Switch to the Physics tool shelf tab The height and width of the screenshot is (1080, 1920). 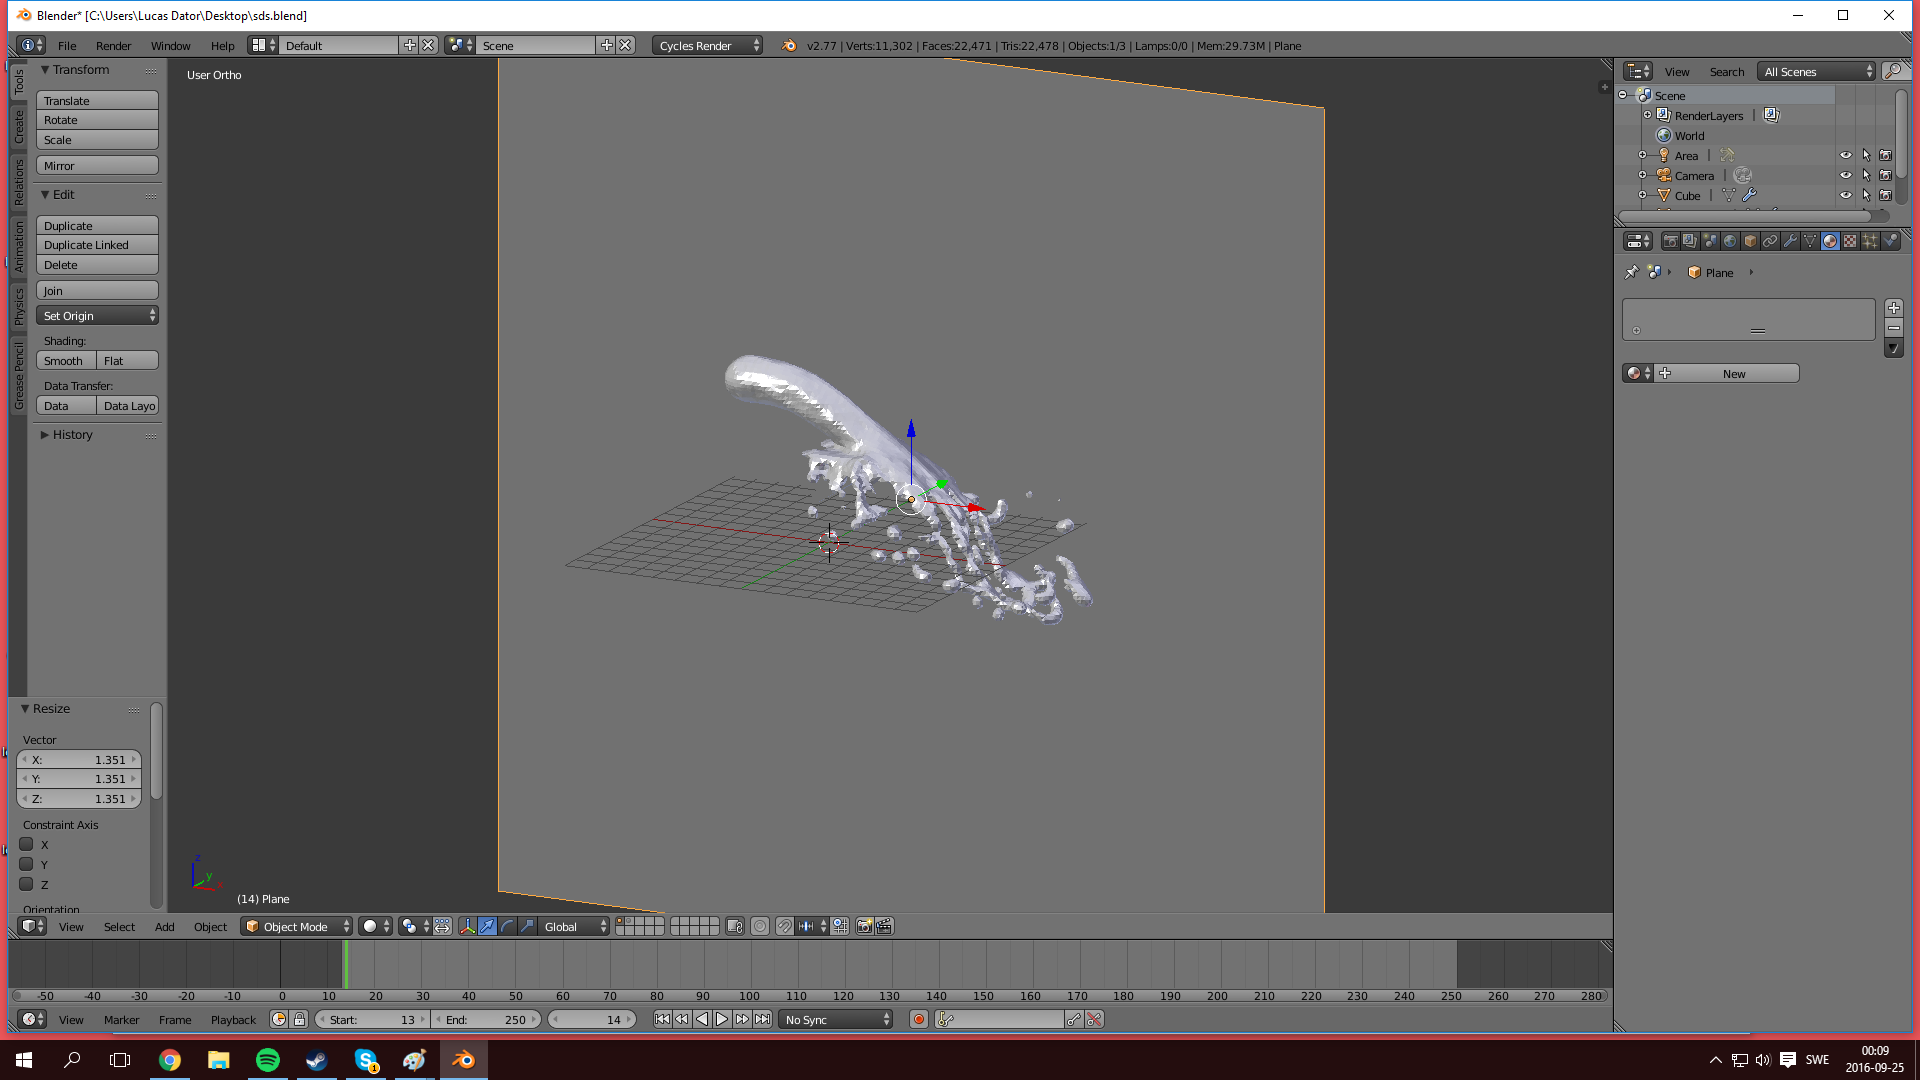click(x=18, y=307)
